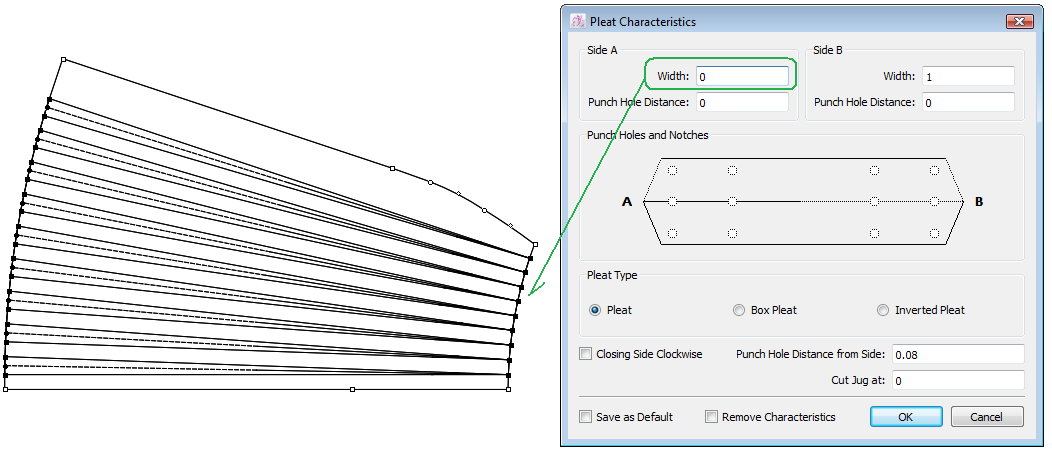
Task: Click the Punch Hole Distance from Side field
Action: (957, 354)
